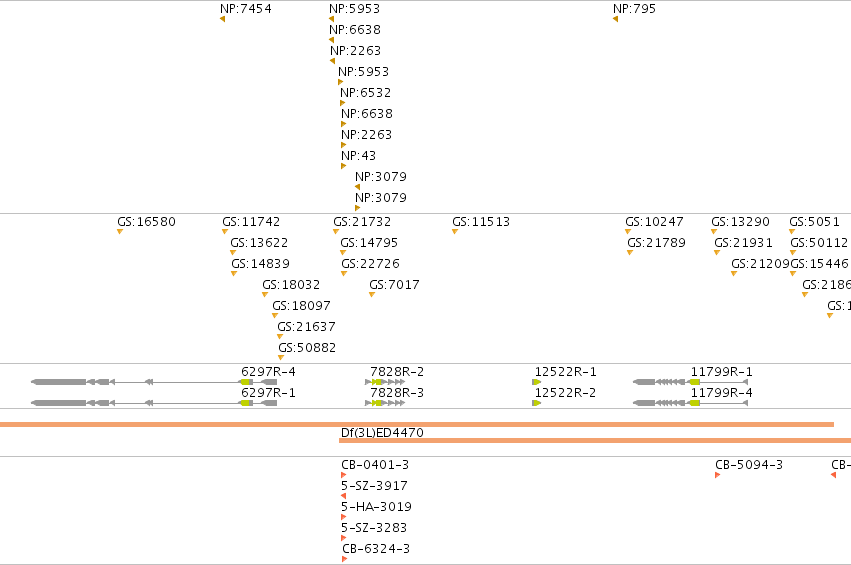Open the GS:5051 feature label
Viewport: 851px width, 565px height.
point(814,221)
